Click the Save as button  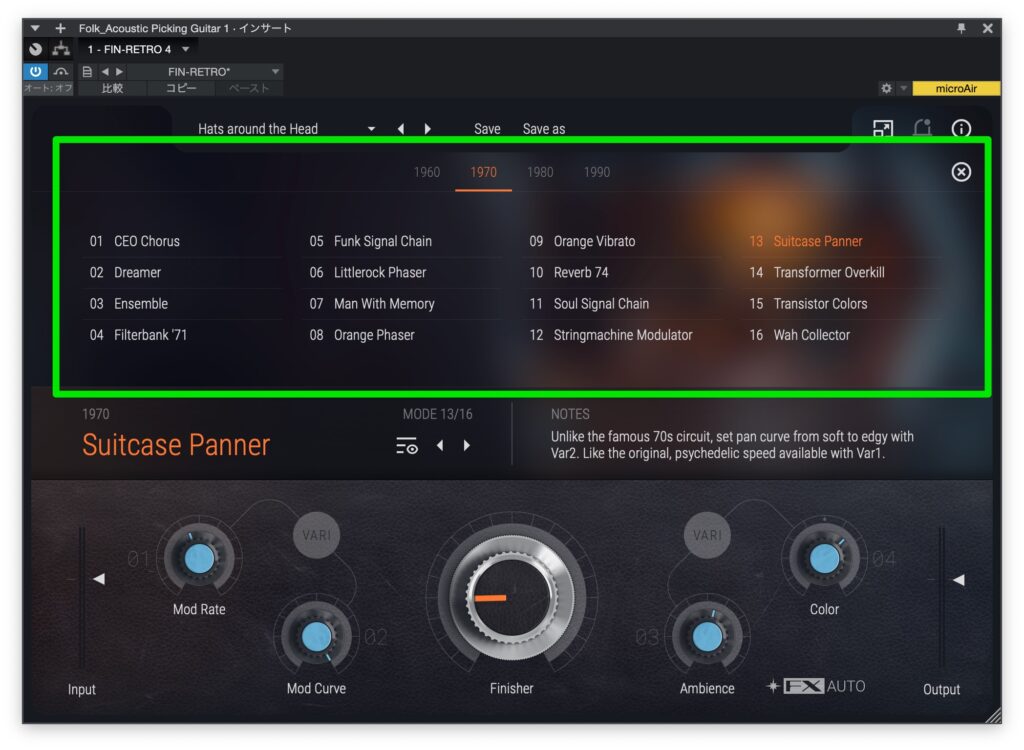tap(544, 129)
